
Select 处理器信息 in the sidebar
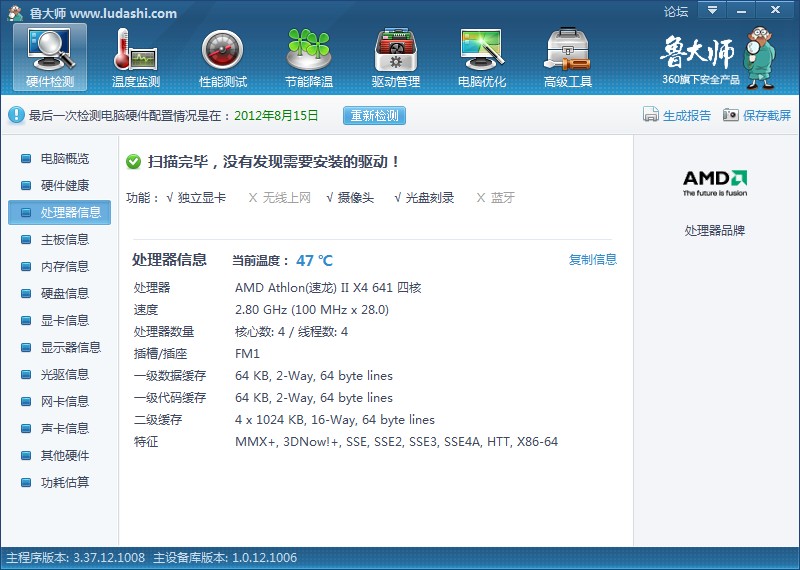59,212
